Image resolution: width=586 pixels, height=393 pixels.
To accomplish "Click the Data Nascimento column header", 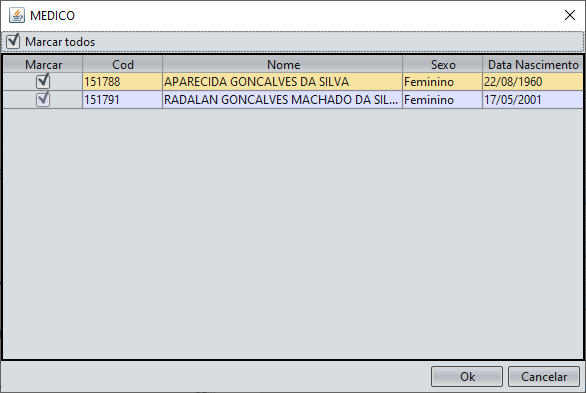I will (533, 64).
